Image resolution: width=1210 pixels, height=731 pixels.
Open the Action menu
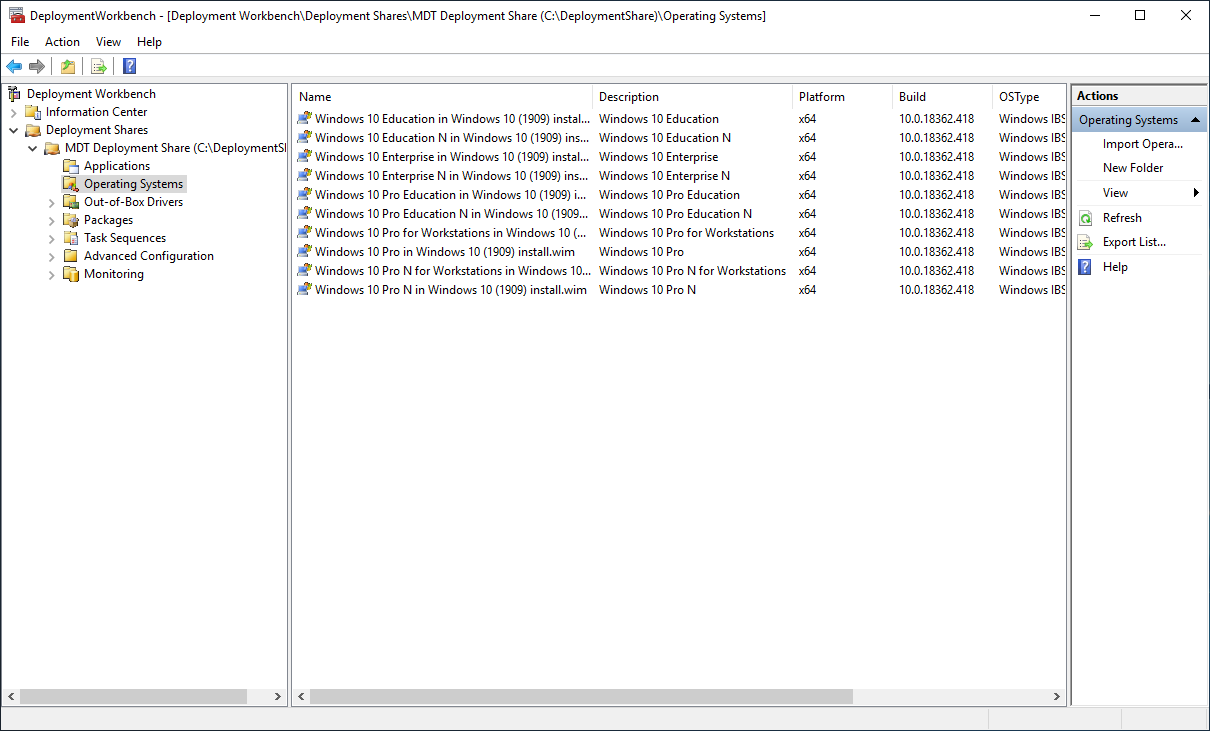pos(62,42)
